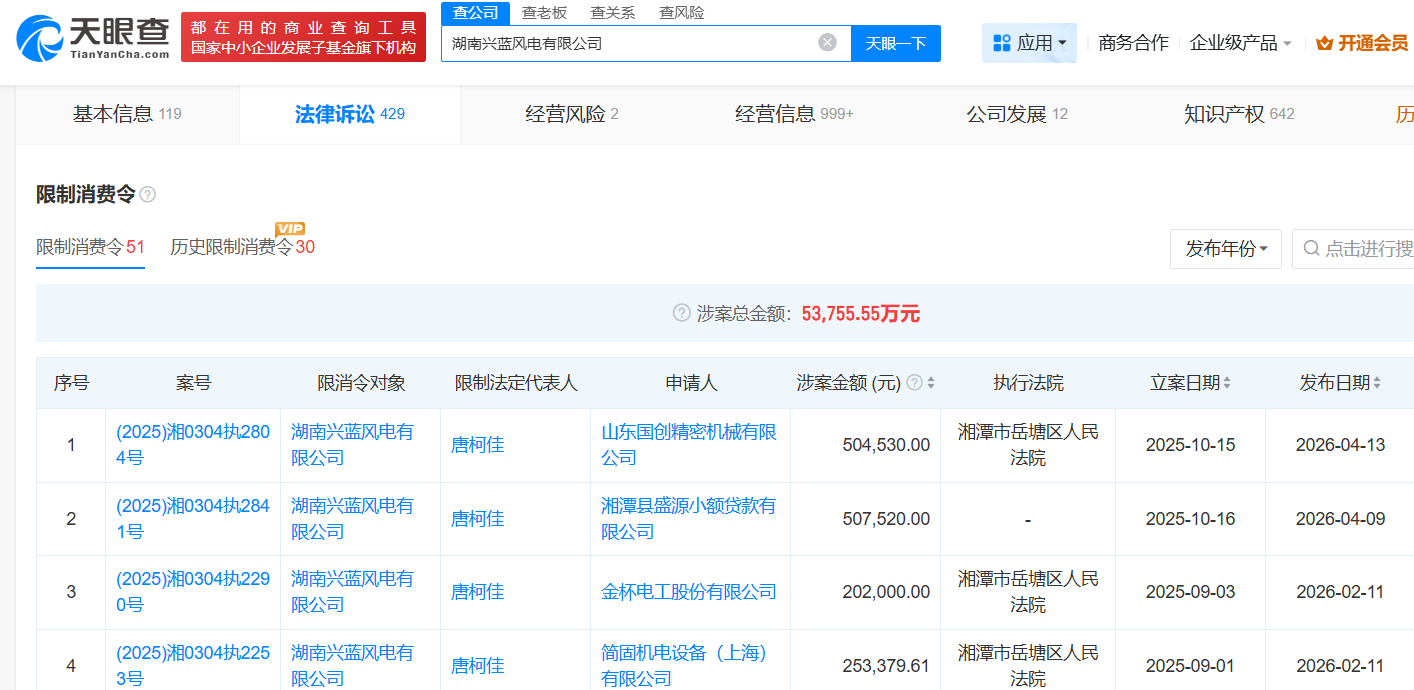Sort by 涉案金额 using sort arrows
This screenshot has width=1414, height=690.
[931, 383]
